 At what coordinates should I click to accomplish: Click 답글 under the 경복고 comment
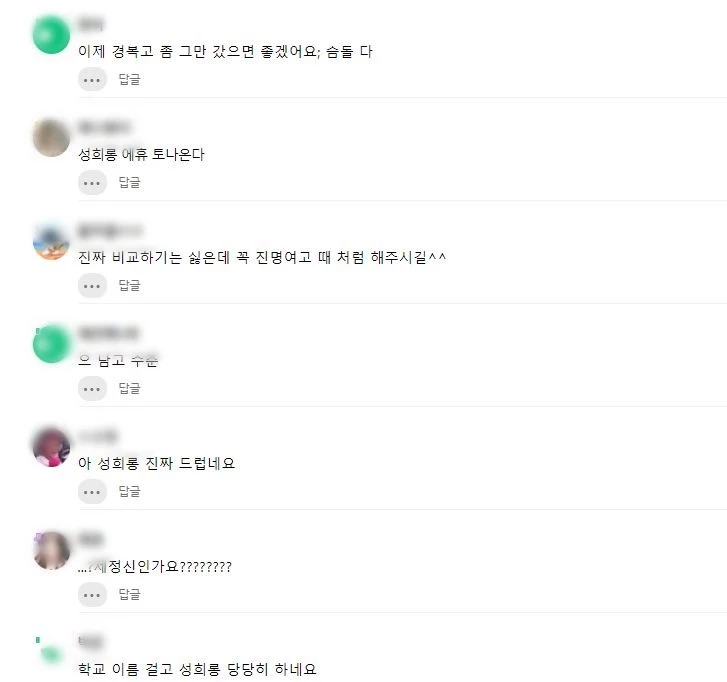pos(129,79)
